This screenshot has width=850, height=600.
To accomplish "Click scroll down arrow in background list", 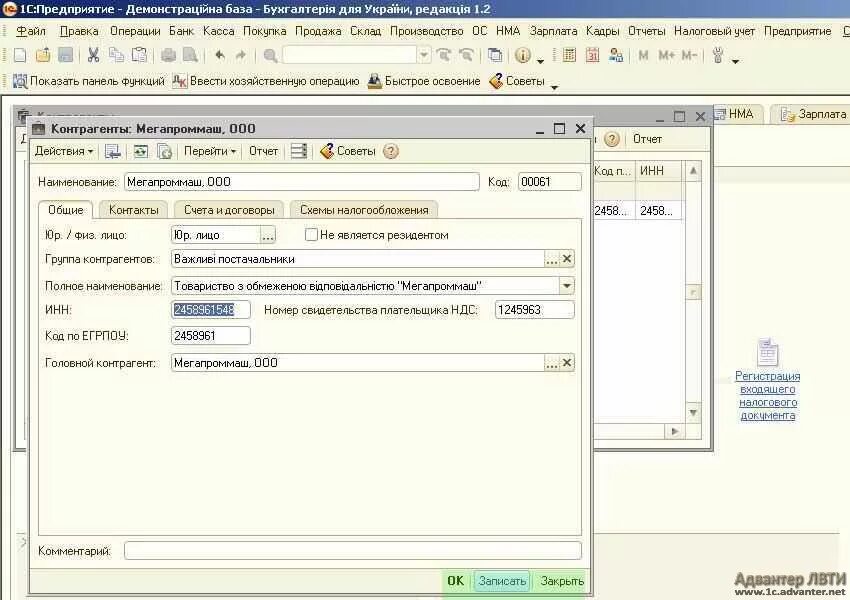I will [x=693, y=412].
